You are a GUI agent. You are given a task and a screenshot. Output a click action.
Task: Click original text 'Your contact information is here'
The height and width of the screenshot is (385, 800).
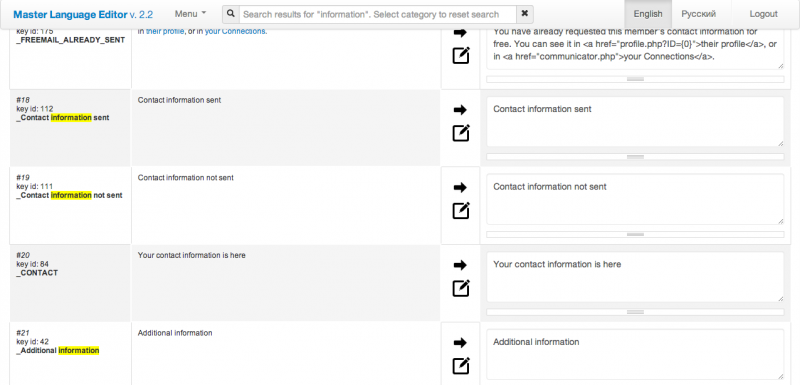pos(191,255)
